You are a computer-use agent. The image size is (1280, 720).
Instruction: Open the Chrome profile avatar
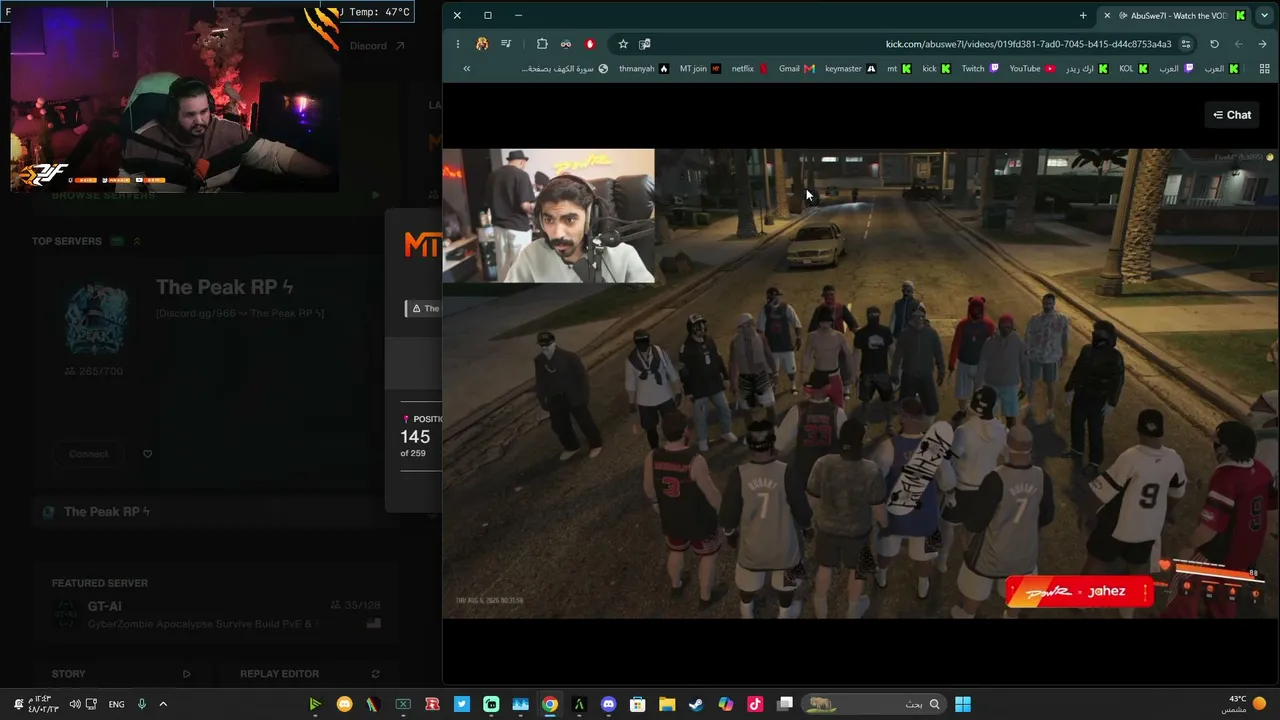click(x=482, y=44)
